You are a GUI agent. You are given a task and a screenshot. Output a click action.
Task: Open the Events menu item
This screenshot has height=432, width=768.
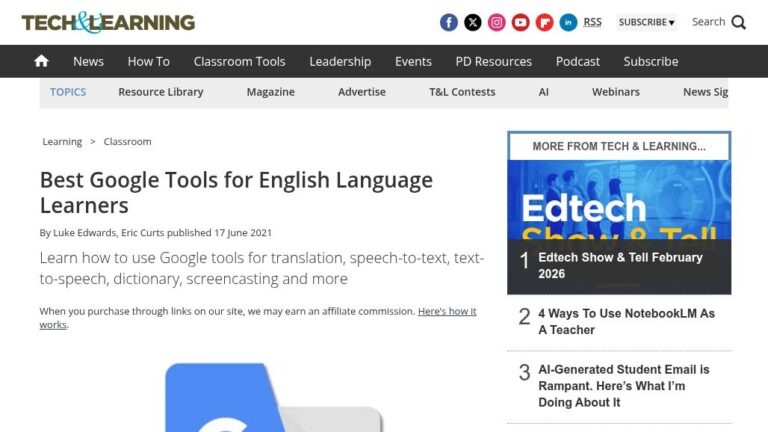[413, 61]
